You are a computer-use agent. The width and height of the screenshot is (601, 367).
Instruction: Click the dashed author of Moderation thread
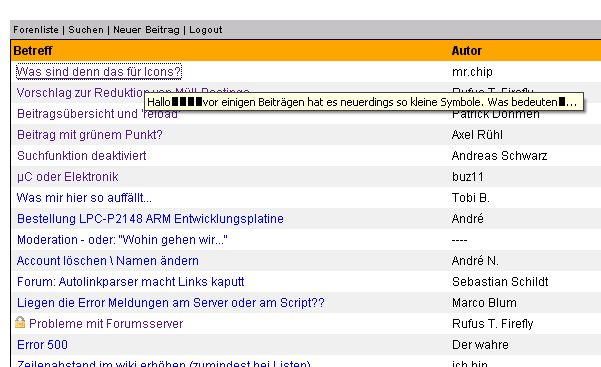coord(459,240)
